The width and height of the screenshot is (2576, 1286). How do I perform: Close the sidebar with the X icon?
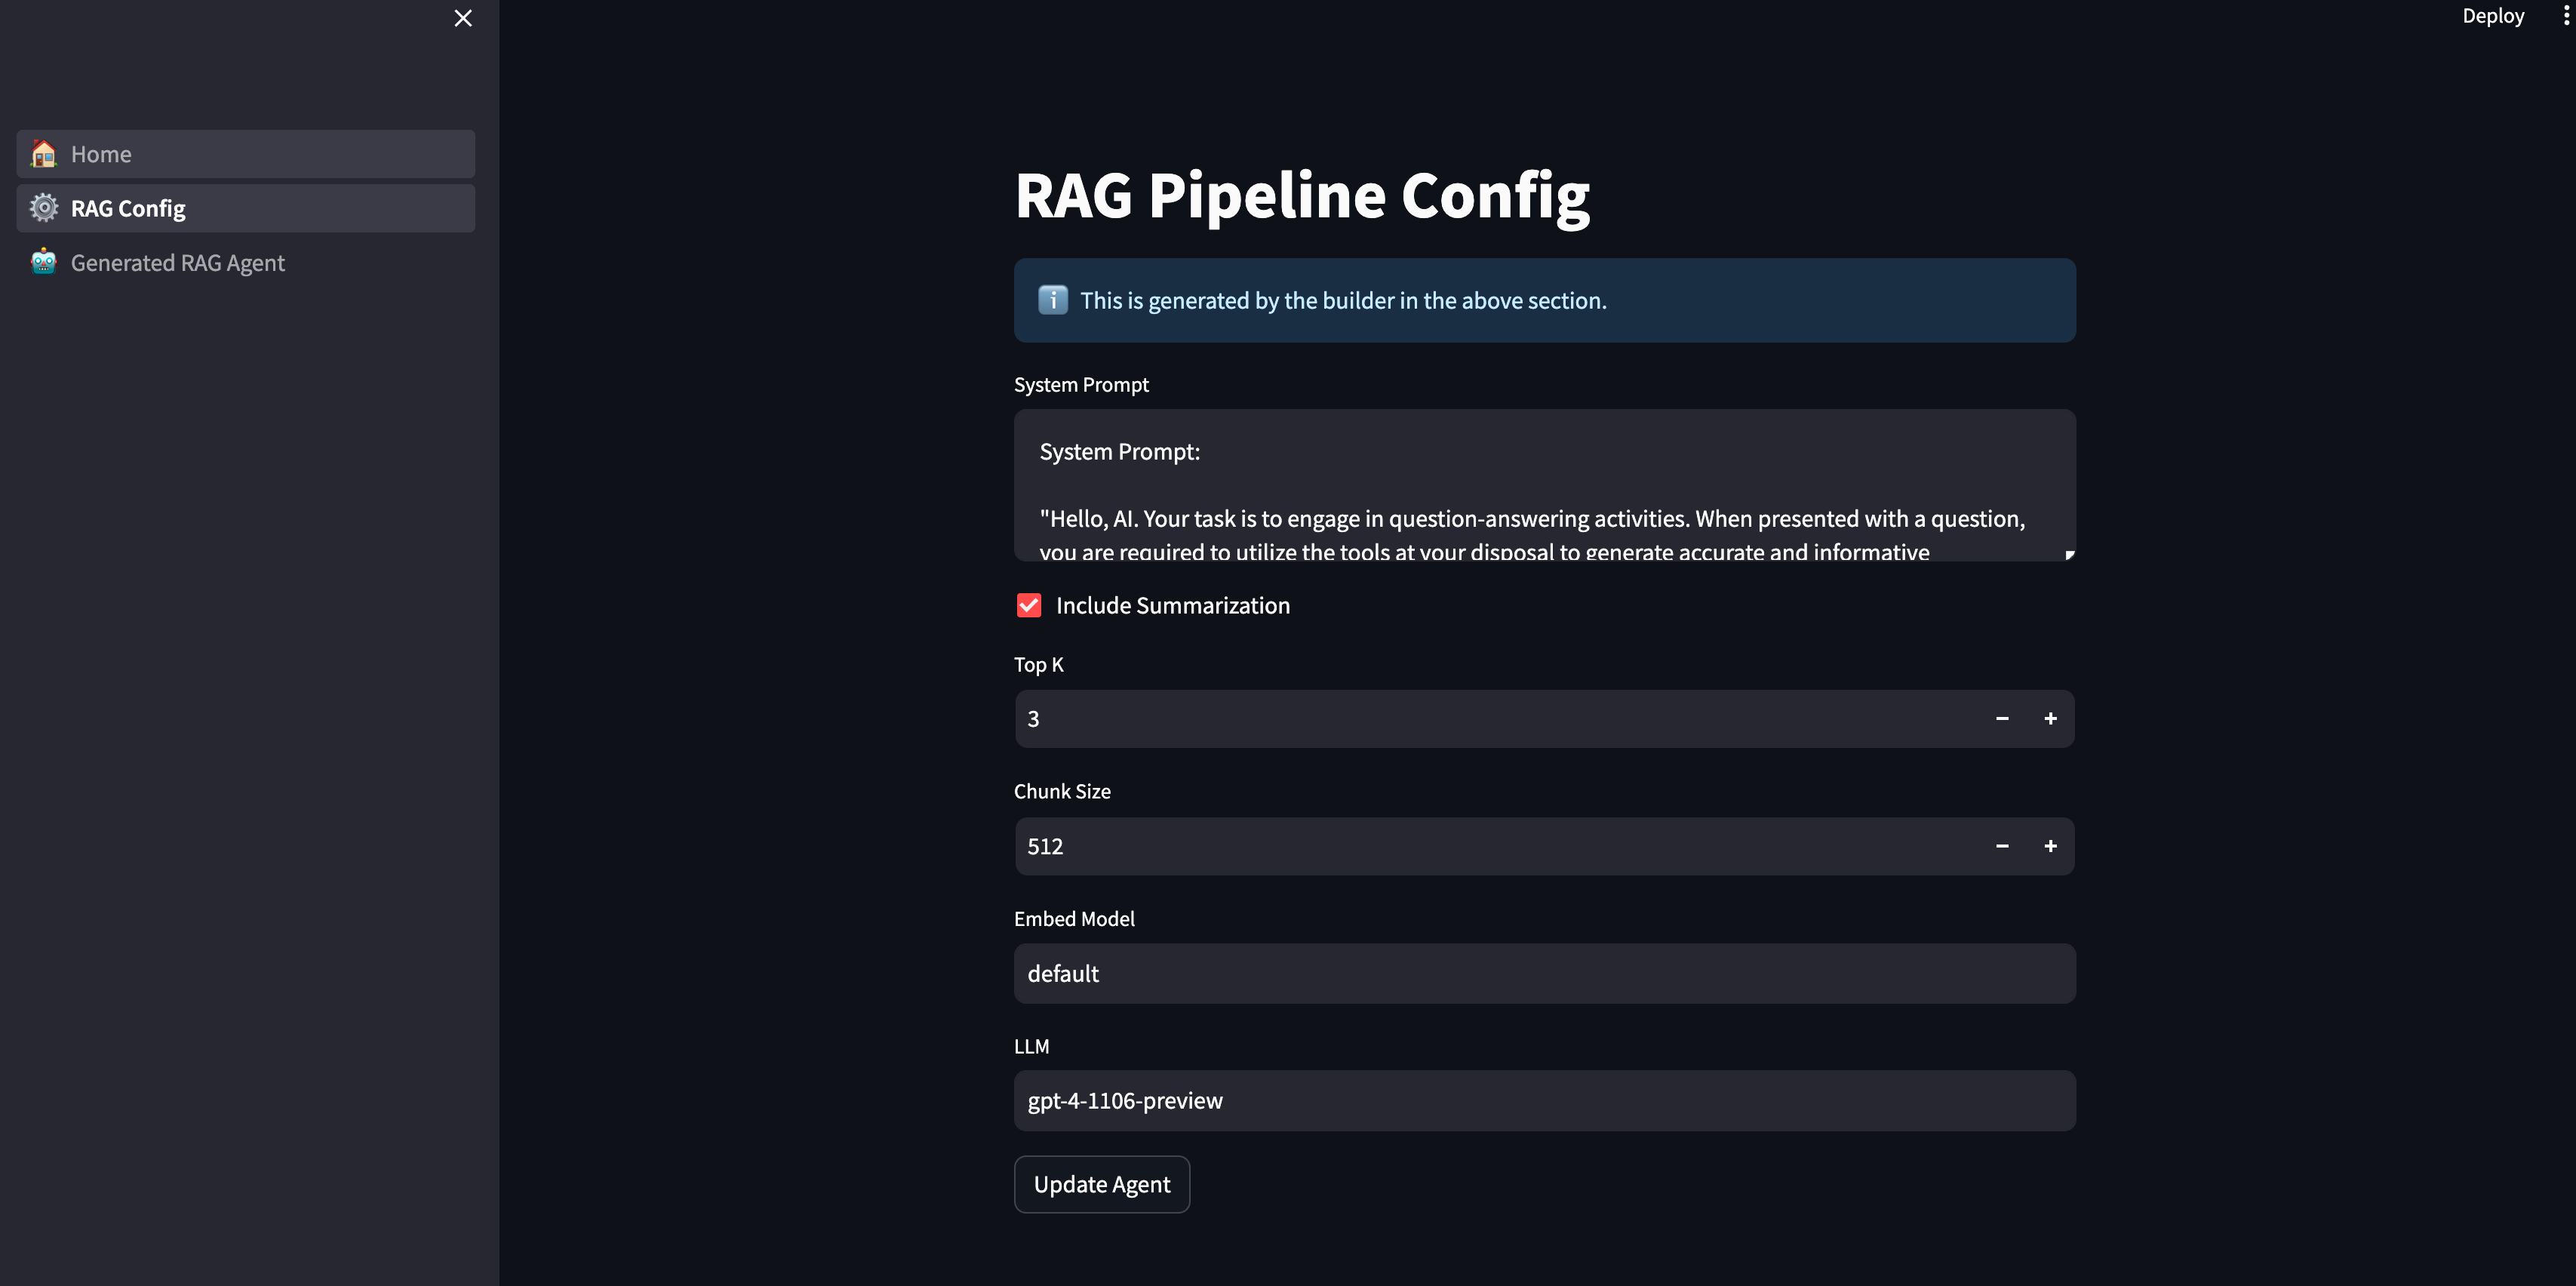click(x=462, y=18)
